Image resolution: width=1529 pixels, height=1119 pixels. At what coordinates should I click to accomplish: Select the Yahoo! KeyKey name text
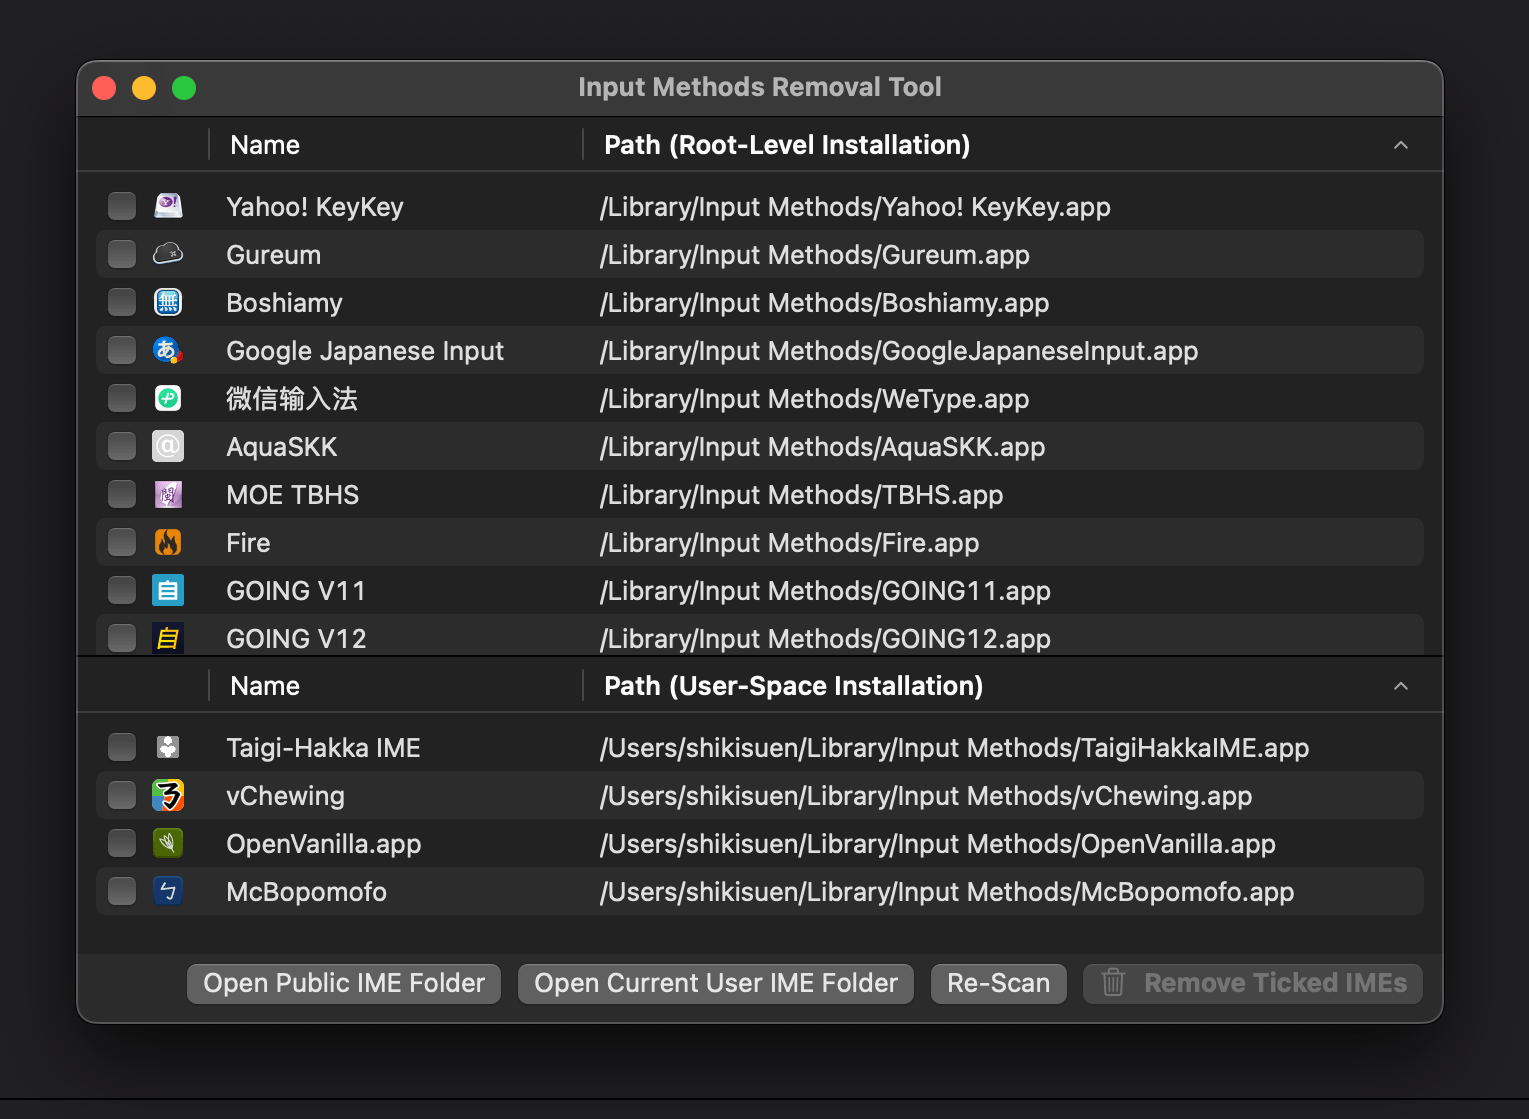315,207
